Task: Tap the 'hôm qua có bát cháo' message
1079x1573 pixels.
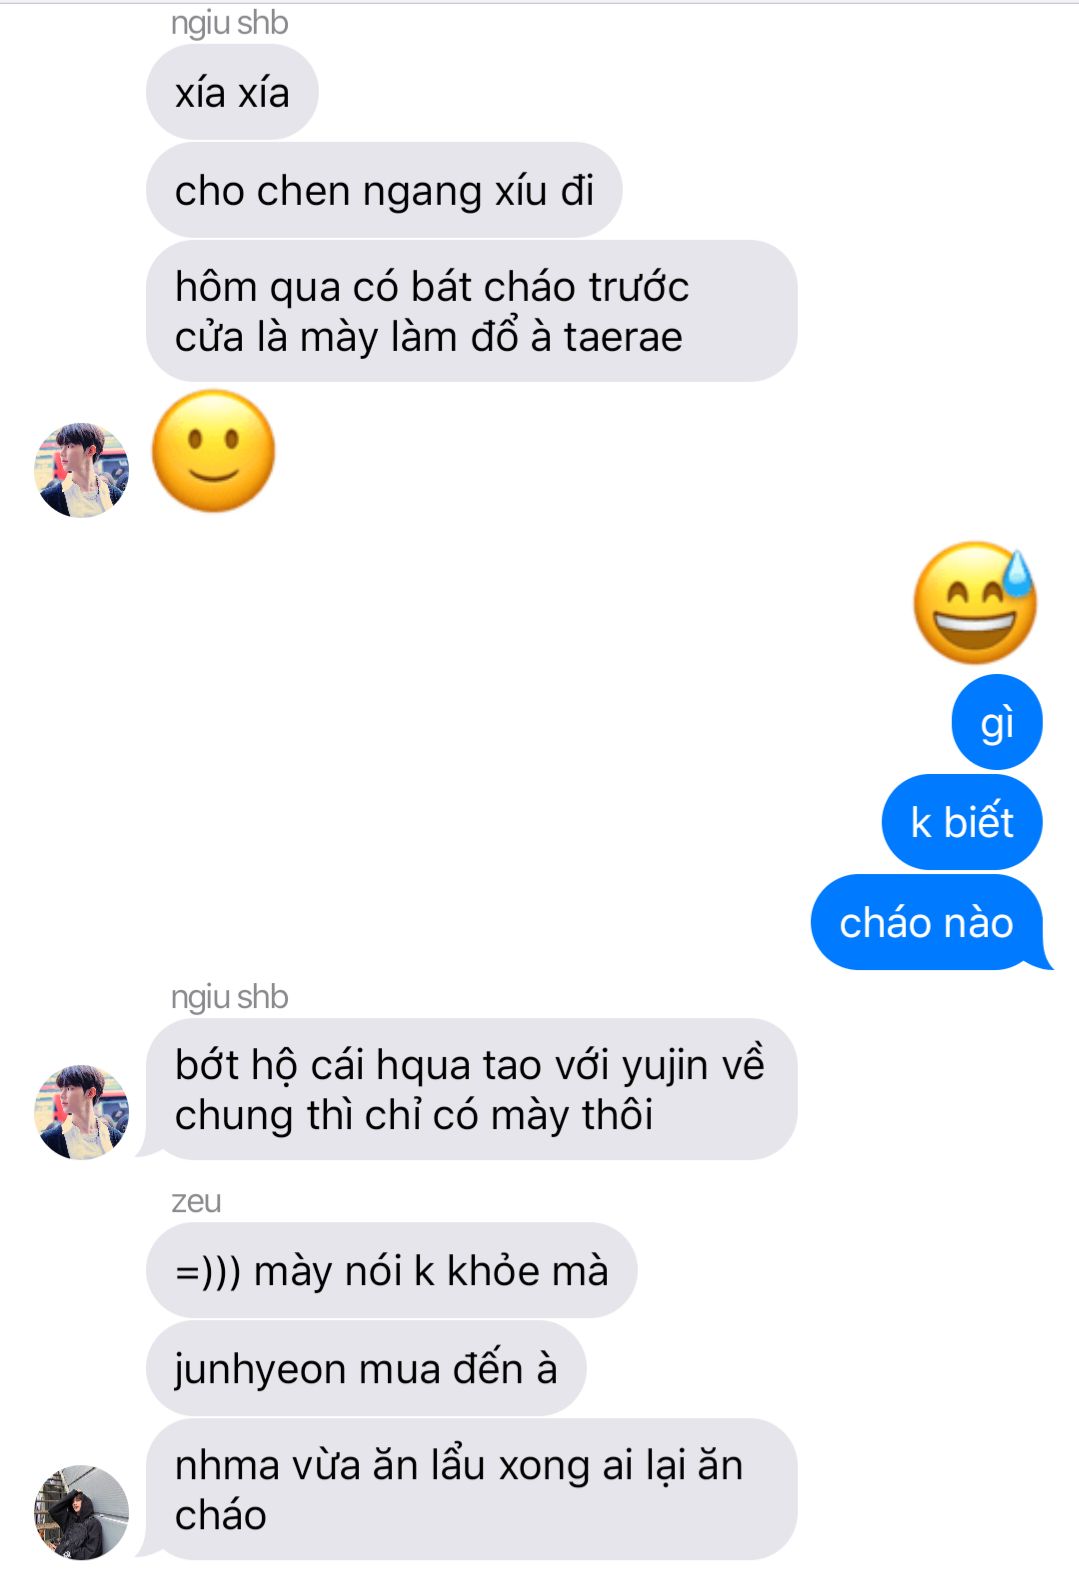Action: [471, 311]
